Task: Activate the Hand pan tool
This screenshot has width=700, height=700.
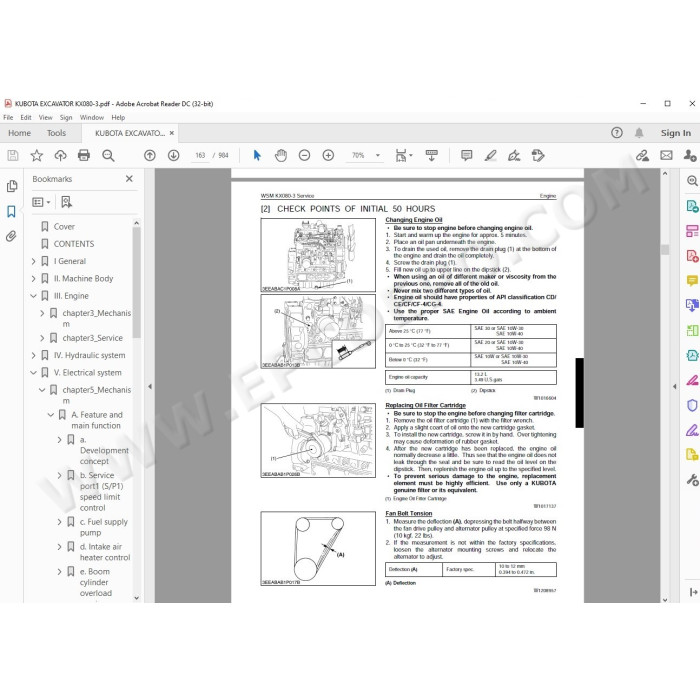Action: (x=281, y=155)
